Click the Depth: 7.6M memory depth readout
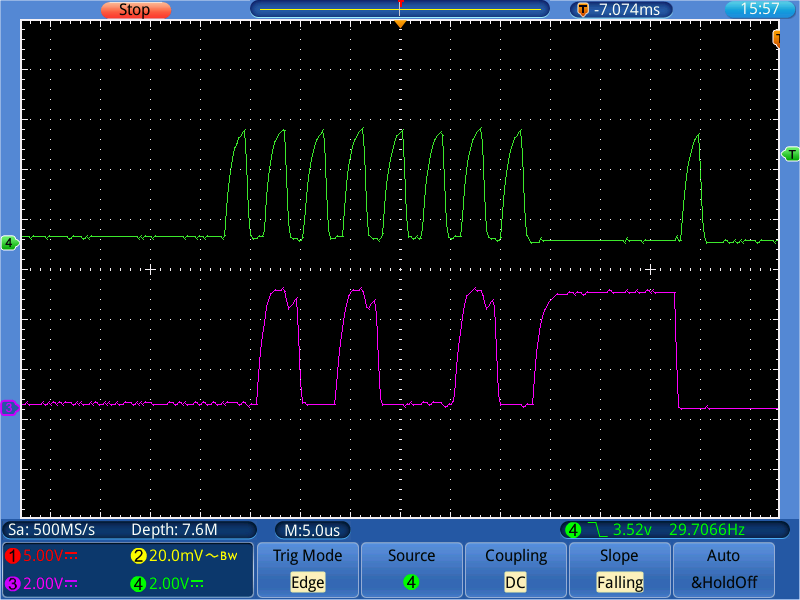The height and width of the screenshot is (600, 800). [174, 530]
